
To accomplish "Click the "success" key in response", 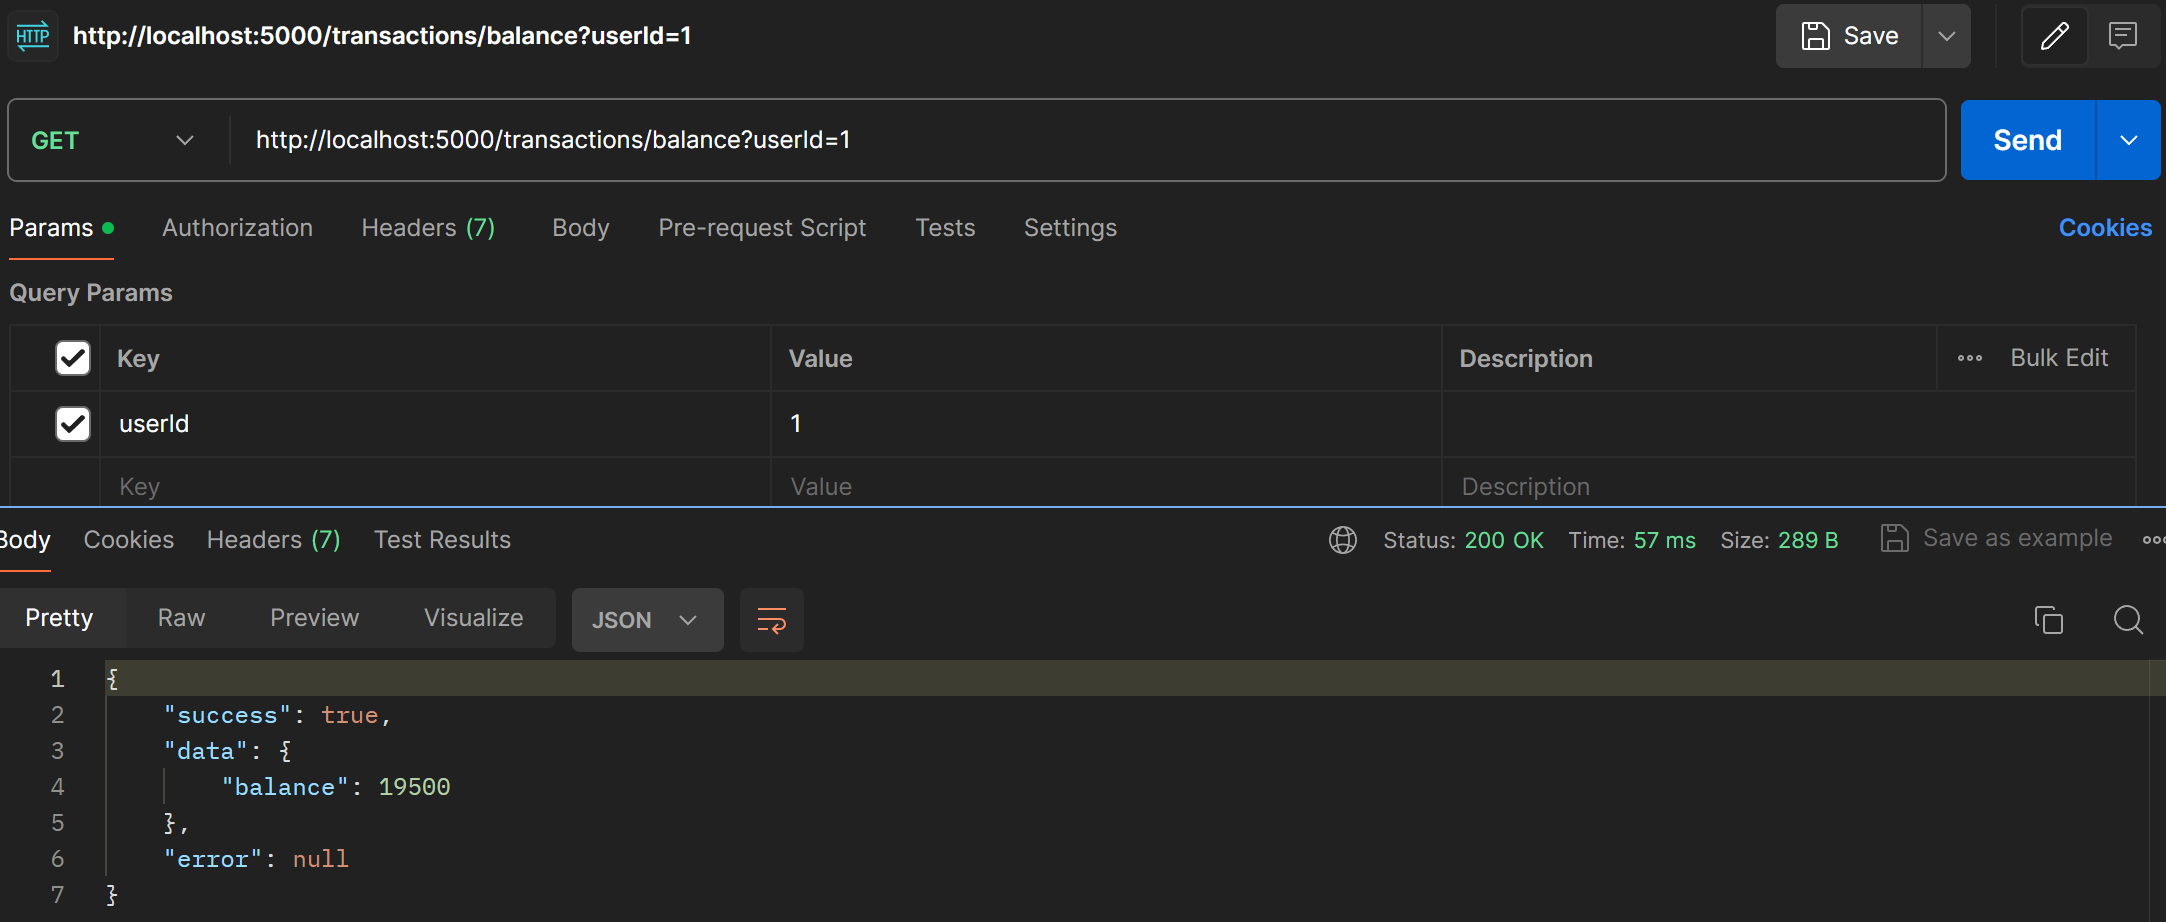I will coord(227,716).
